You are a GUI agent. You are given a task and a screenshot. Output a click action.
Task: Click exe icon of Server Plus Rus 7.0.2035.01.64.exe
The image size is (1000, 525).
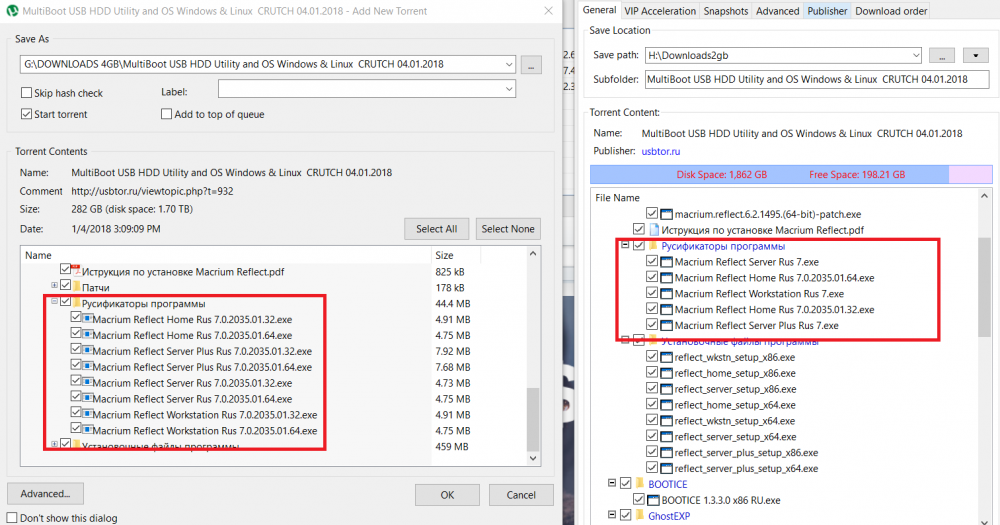click(x=87, y=366)
